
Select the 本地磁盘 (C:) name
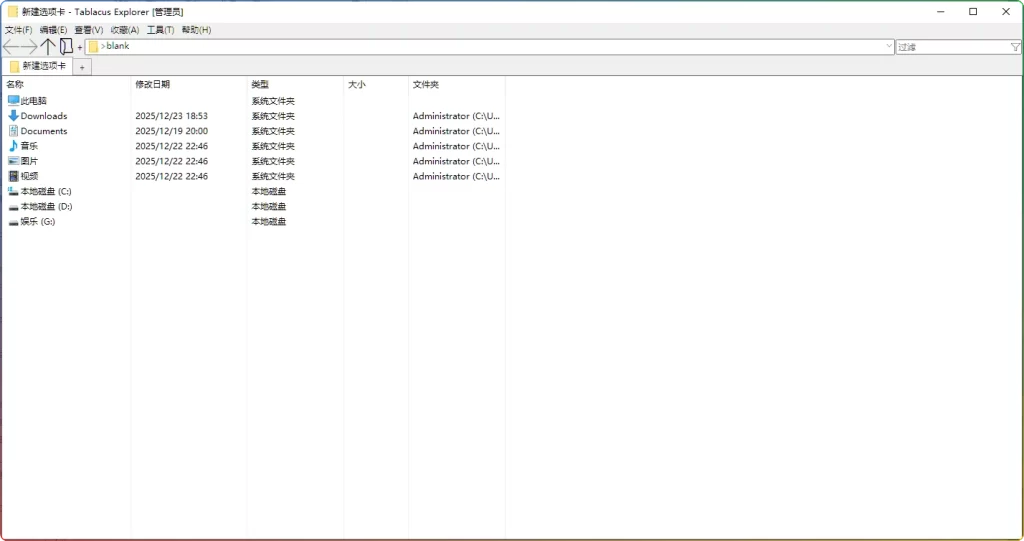[x=46, y=191]
